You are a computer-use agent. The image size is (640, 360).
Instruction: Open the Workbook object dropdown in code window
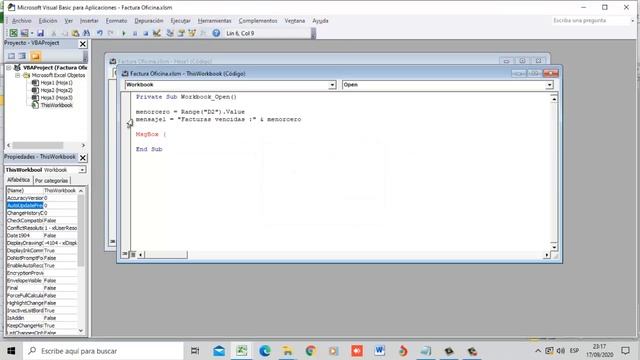click(x=332, y=85)
